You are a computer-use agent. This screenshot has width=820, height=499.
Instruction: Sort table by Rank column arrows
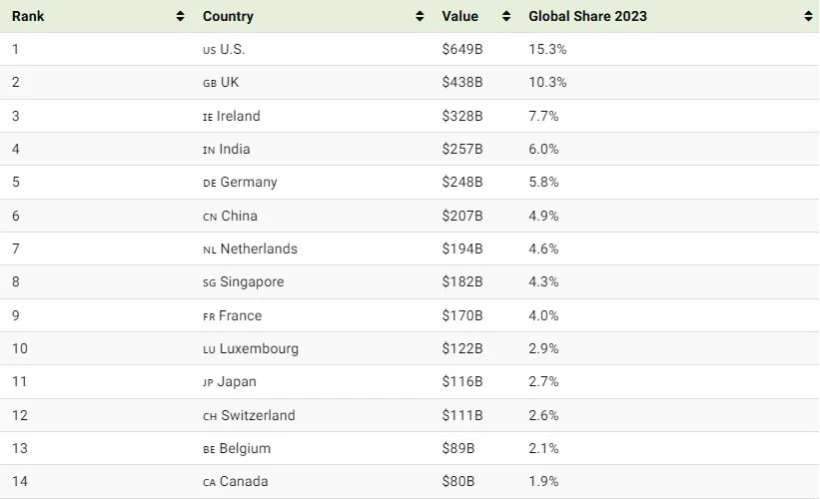(x=180, y=16)
